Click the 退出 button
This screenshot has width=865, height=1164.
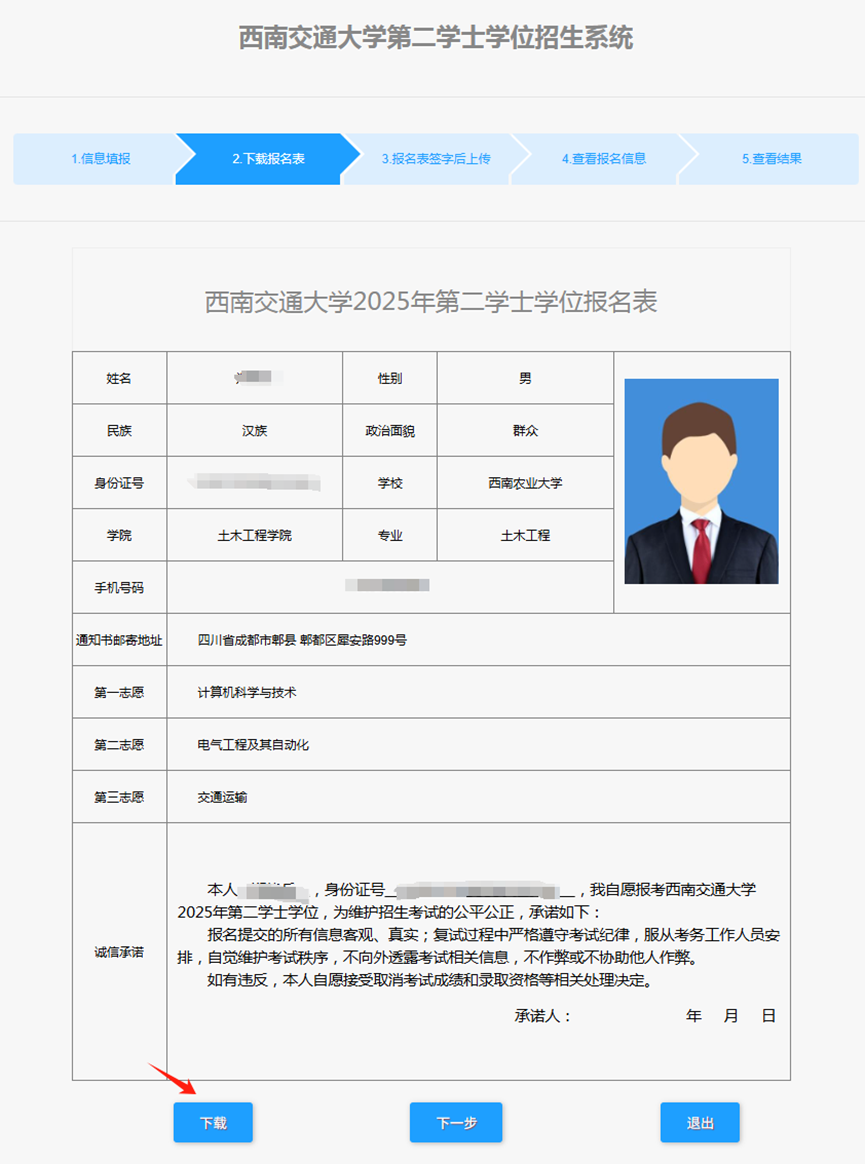click(700, 1123)
